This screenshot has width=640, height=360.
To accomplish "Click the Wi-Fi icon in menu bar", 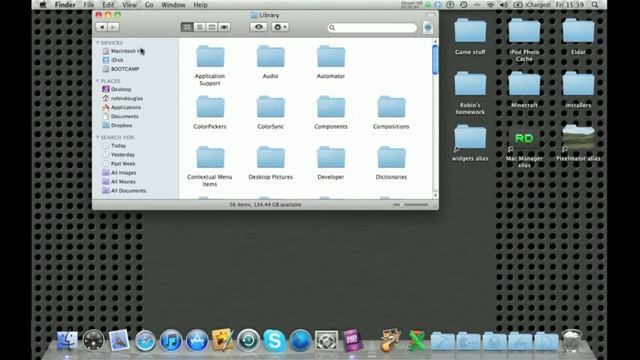I will tap(491, 5).
